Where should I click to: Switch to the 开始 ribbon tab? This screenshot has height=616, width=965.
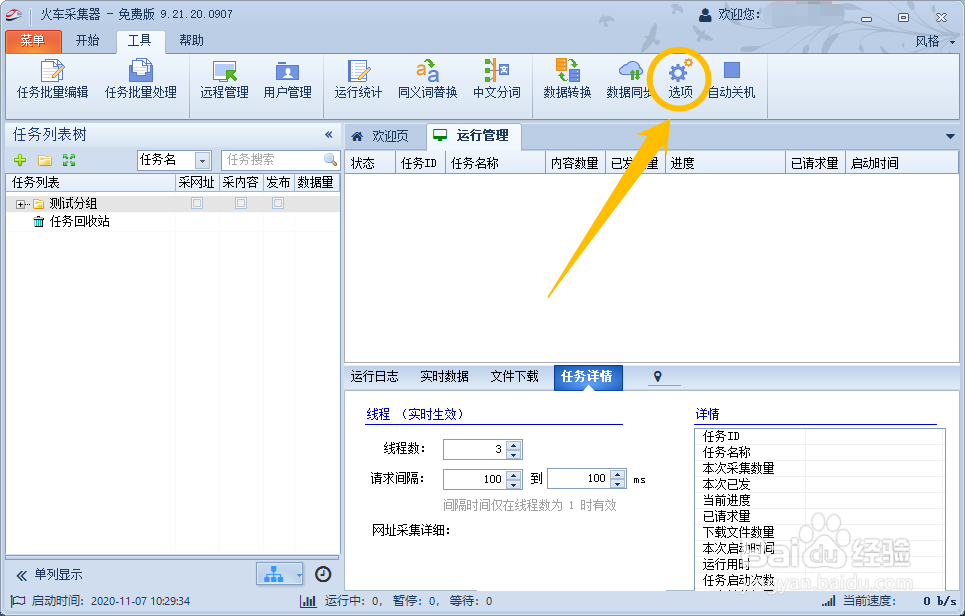pos(87,41)
